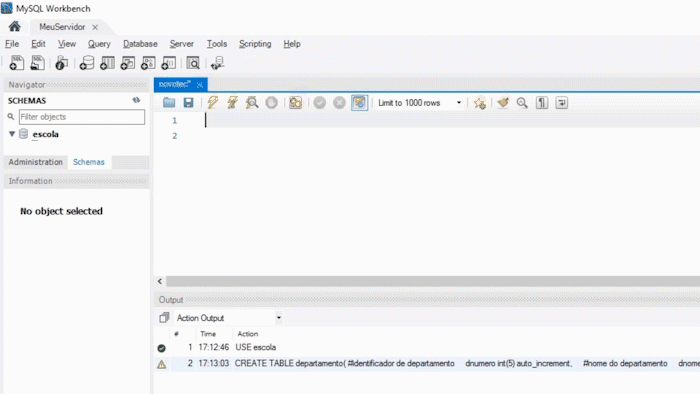700x394 pixels.
Task: Select the escola schema
Action: (45, 134)
